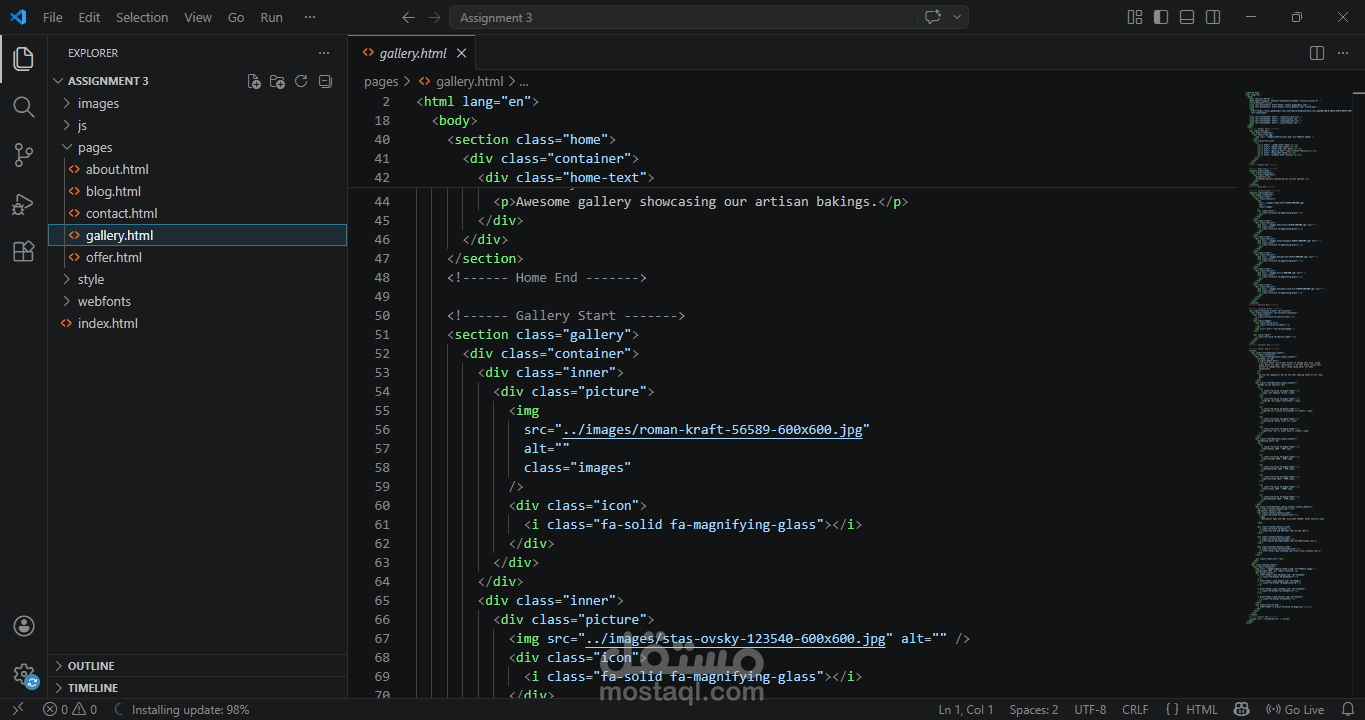This screenshot has height=720, width=1365.
Task: Click the New File icon in Explorer
Action: point(254,81)
